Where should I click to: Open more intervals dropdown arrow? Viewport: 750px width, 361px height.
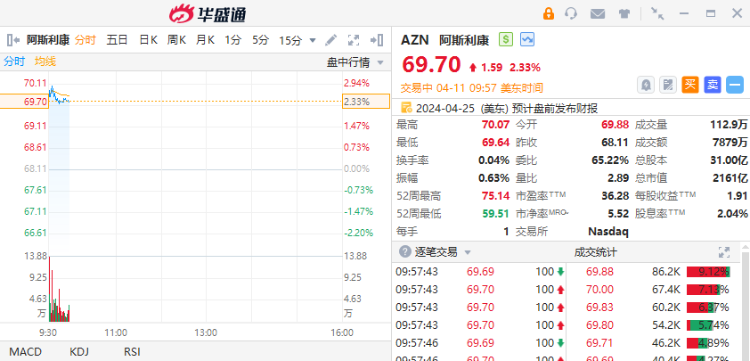point(313,41)
